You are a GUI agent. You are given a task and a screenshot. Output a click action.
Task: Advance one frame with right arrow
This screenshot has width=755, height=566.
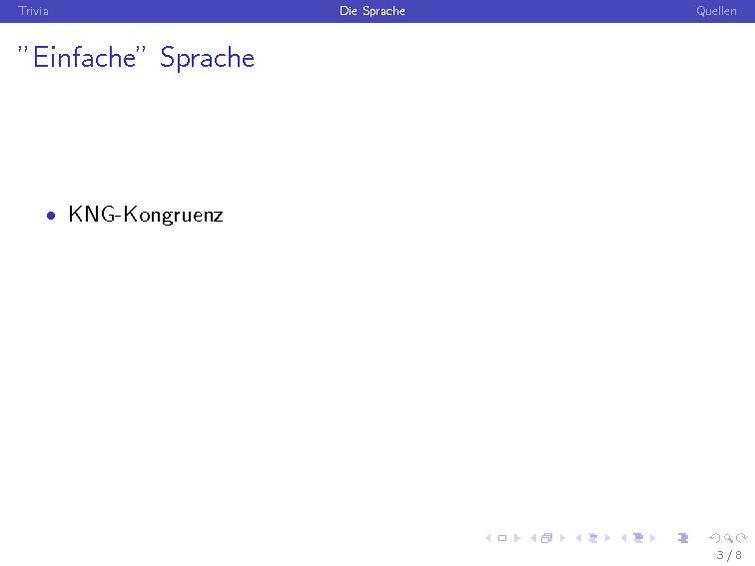(x=562, y=538)
